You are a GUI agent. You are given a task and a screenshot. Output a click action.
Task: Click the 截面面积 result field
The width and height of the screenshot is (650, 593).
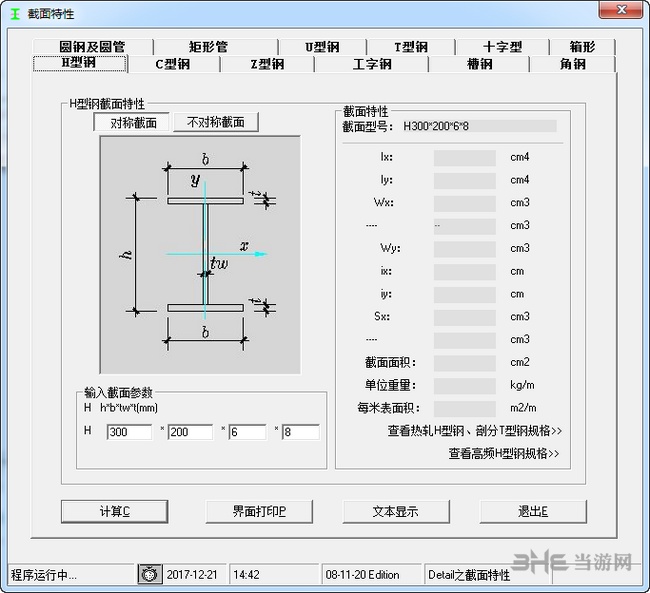point(465,363)
